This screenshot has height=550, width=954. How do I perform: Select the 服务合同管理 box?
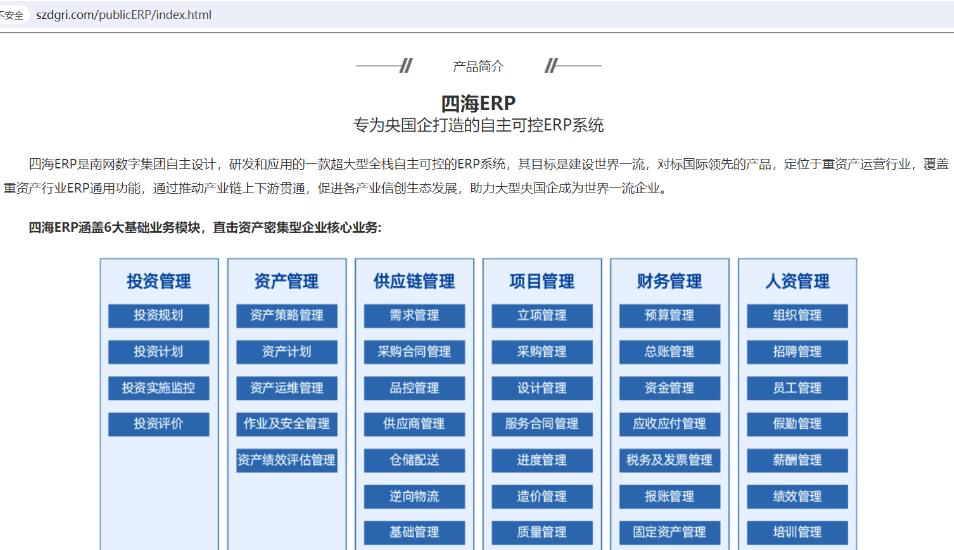pyautogui.click(x=542, y=424)
